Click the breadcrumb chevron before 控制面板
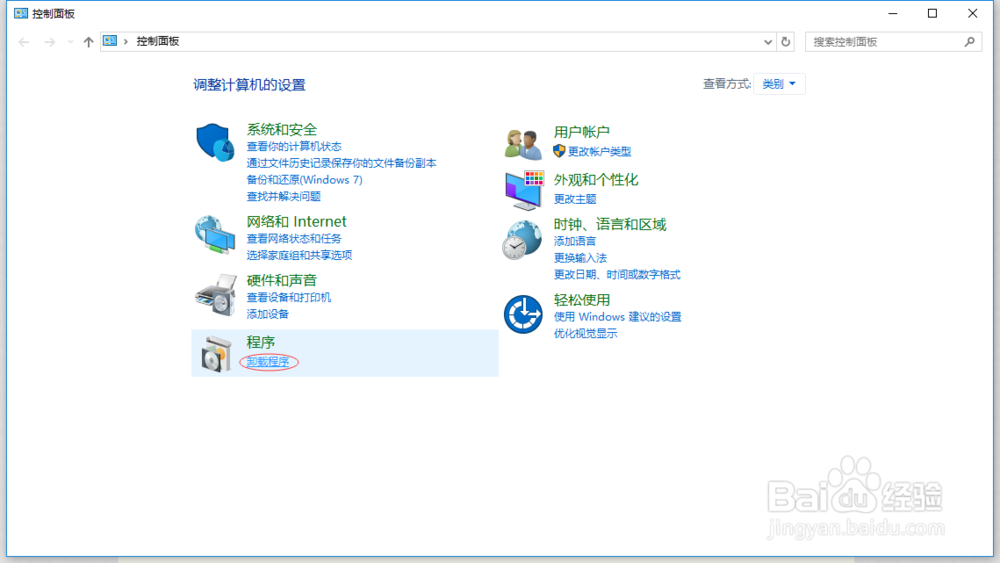Viewport: 1000px width, 563px height. click(x=126, y=41)
